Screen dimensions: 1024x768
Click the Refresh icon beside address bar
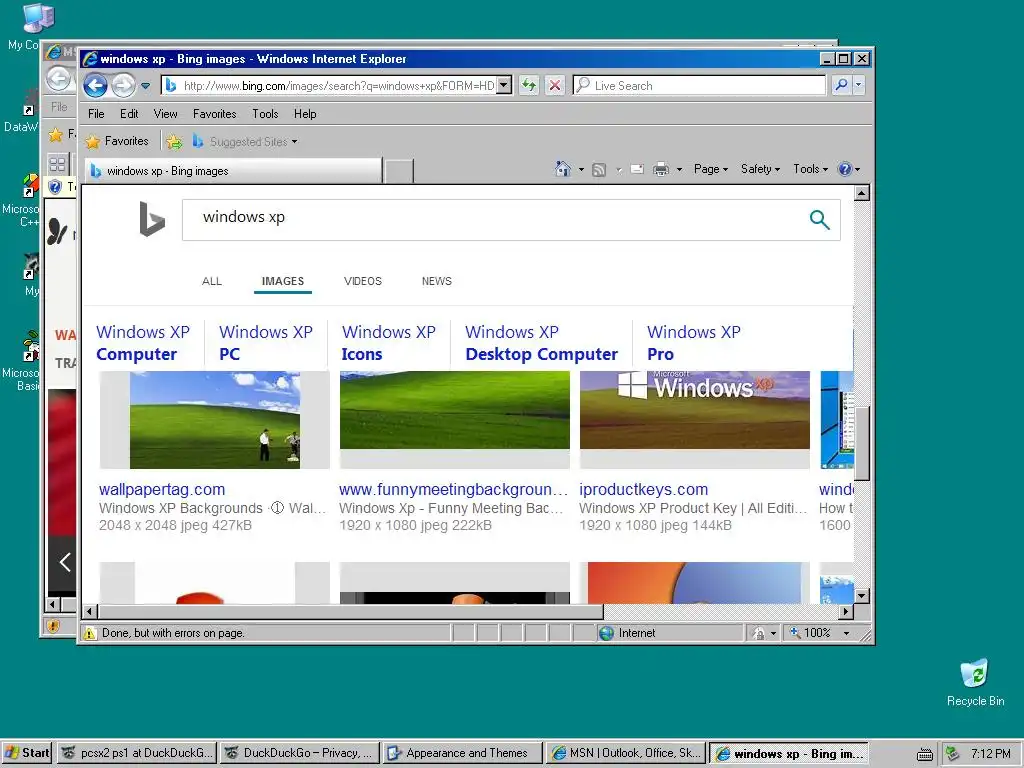(529, 85)
